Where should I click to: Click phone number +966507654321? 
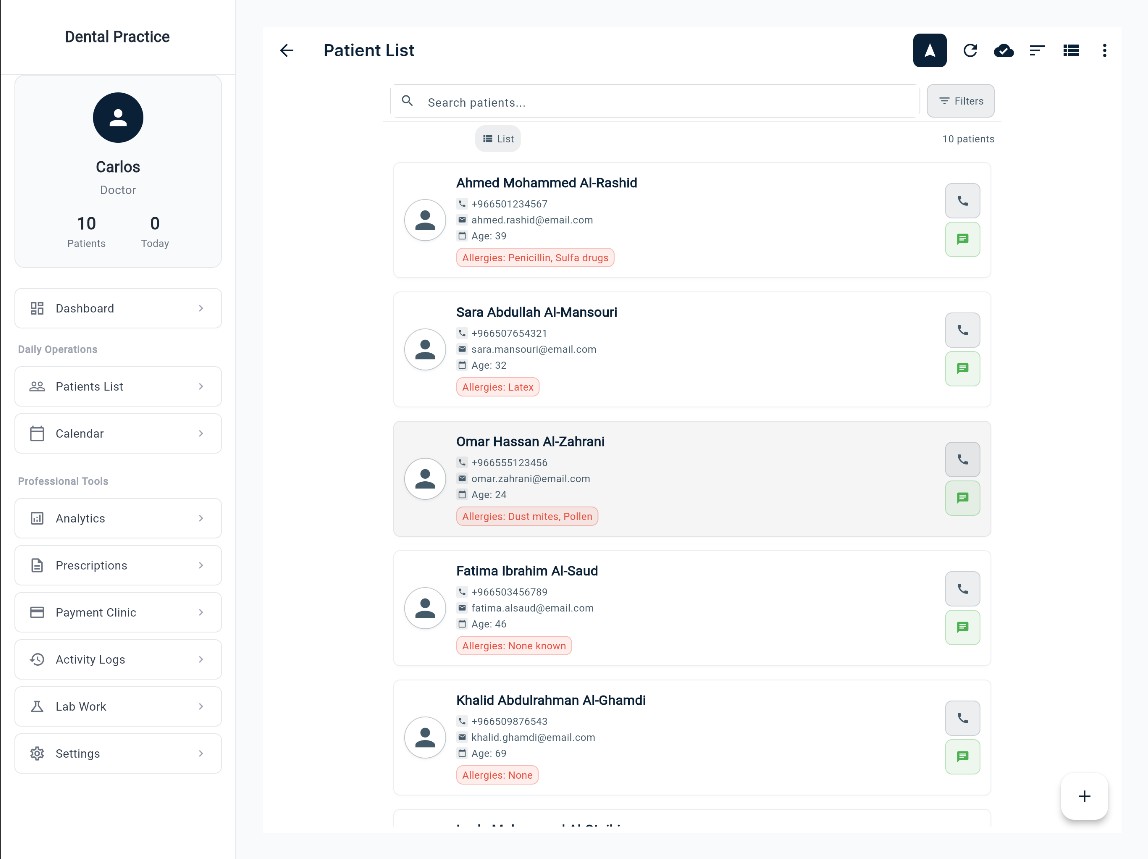coord(509,333)
